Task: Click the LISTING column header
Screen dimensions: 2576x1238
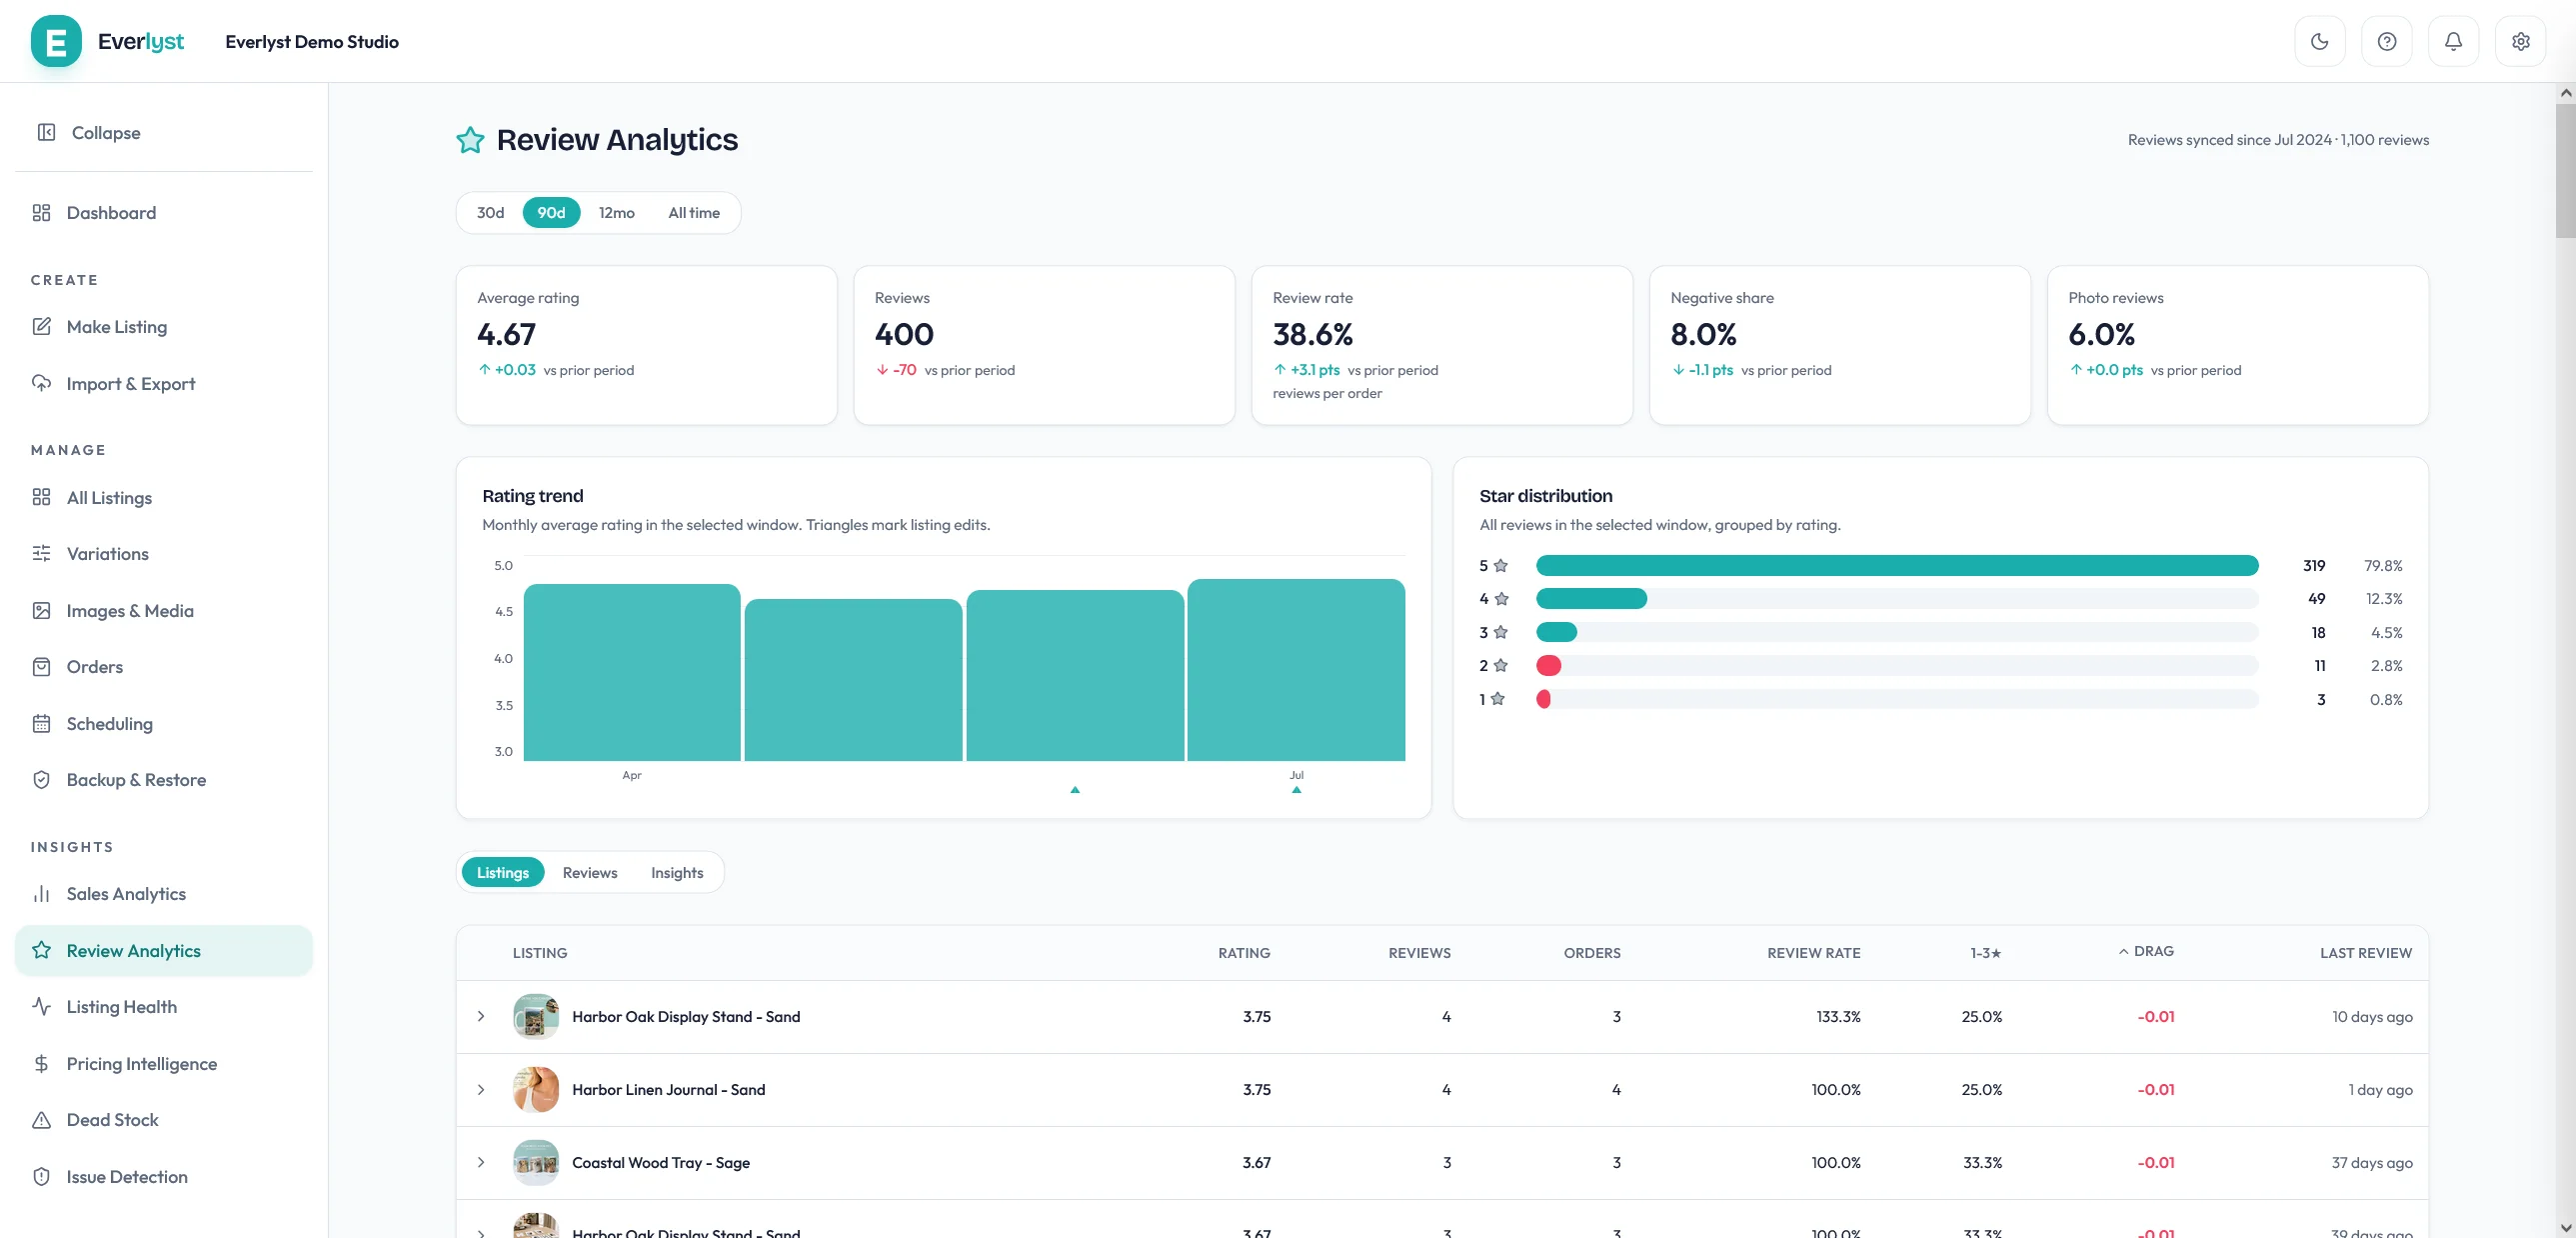Action: tap(540, 953)
